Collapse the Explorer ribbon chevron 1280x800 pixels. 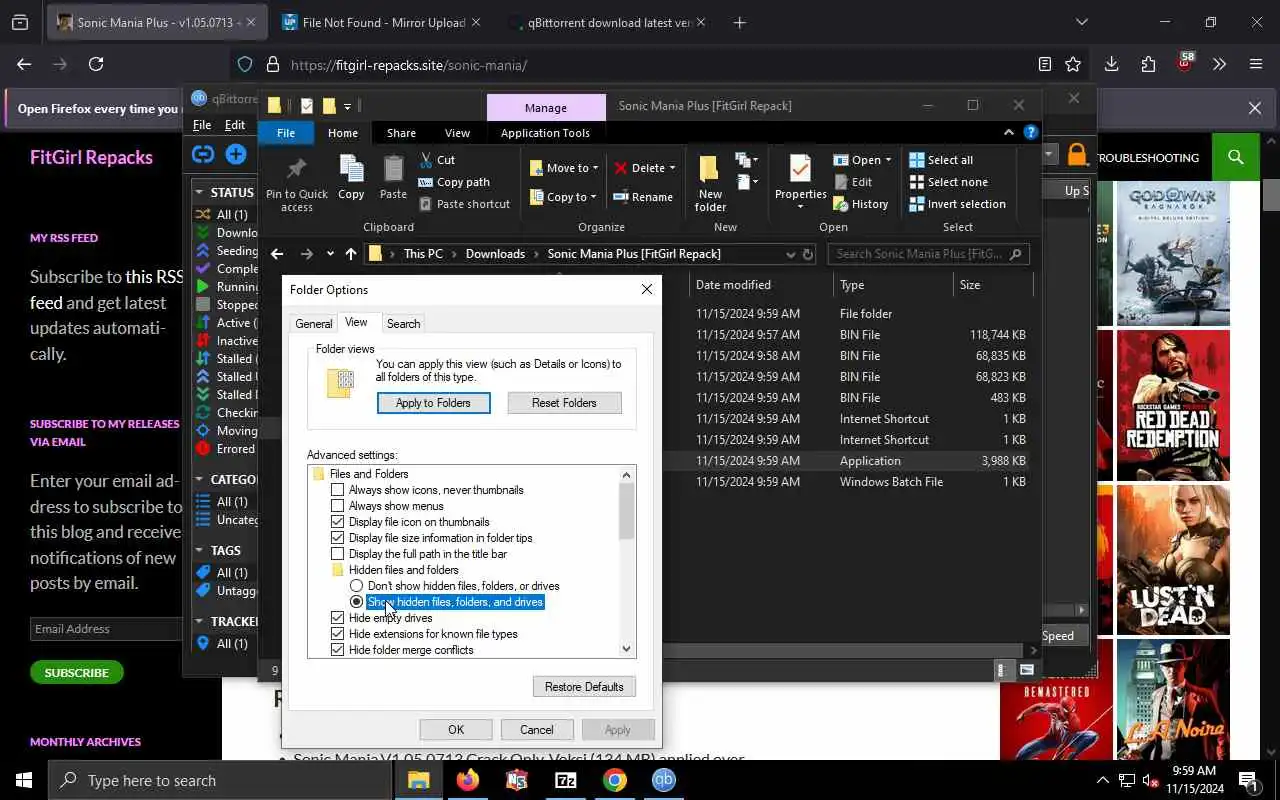(x=1009, y=132)
